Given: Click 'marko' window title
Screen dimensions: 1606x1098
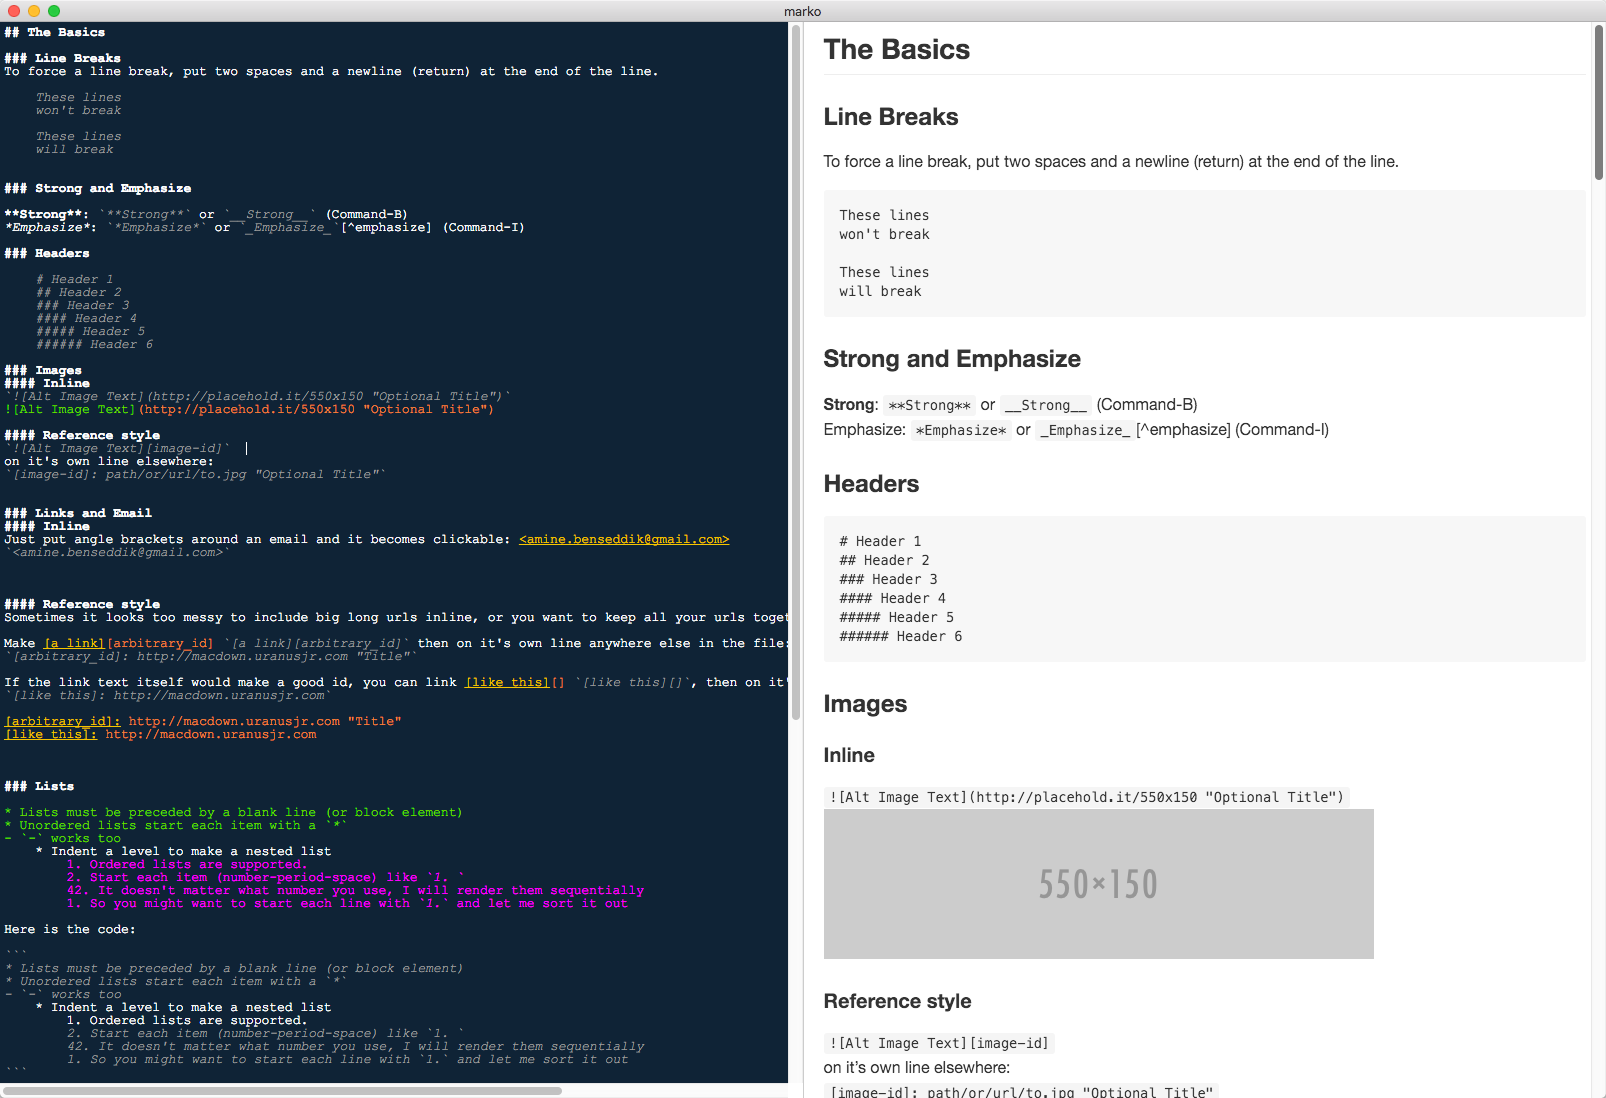Looking at the screenshot, I should click(802, 12).
